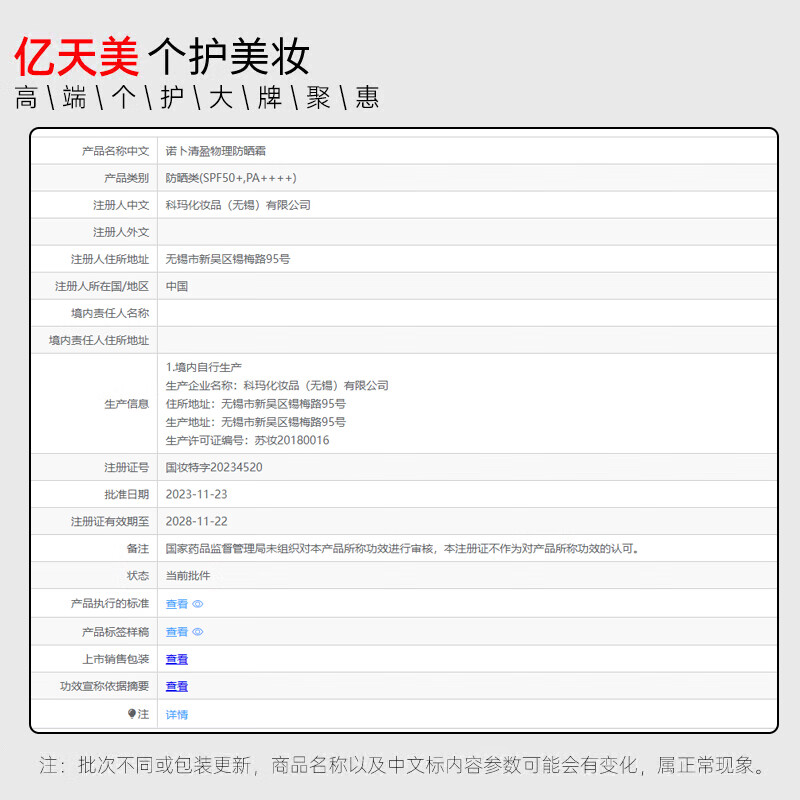Click the status value 当前批件

(188, 576)
